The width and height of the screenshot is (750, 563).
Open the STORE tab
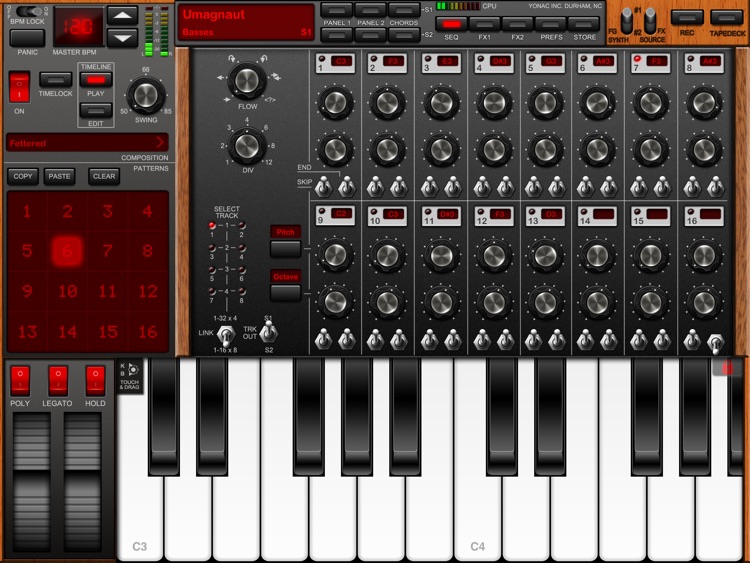[584, 24]
